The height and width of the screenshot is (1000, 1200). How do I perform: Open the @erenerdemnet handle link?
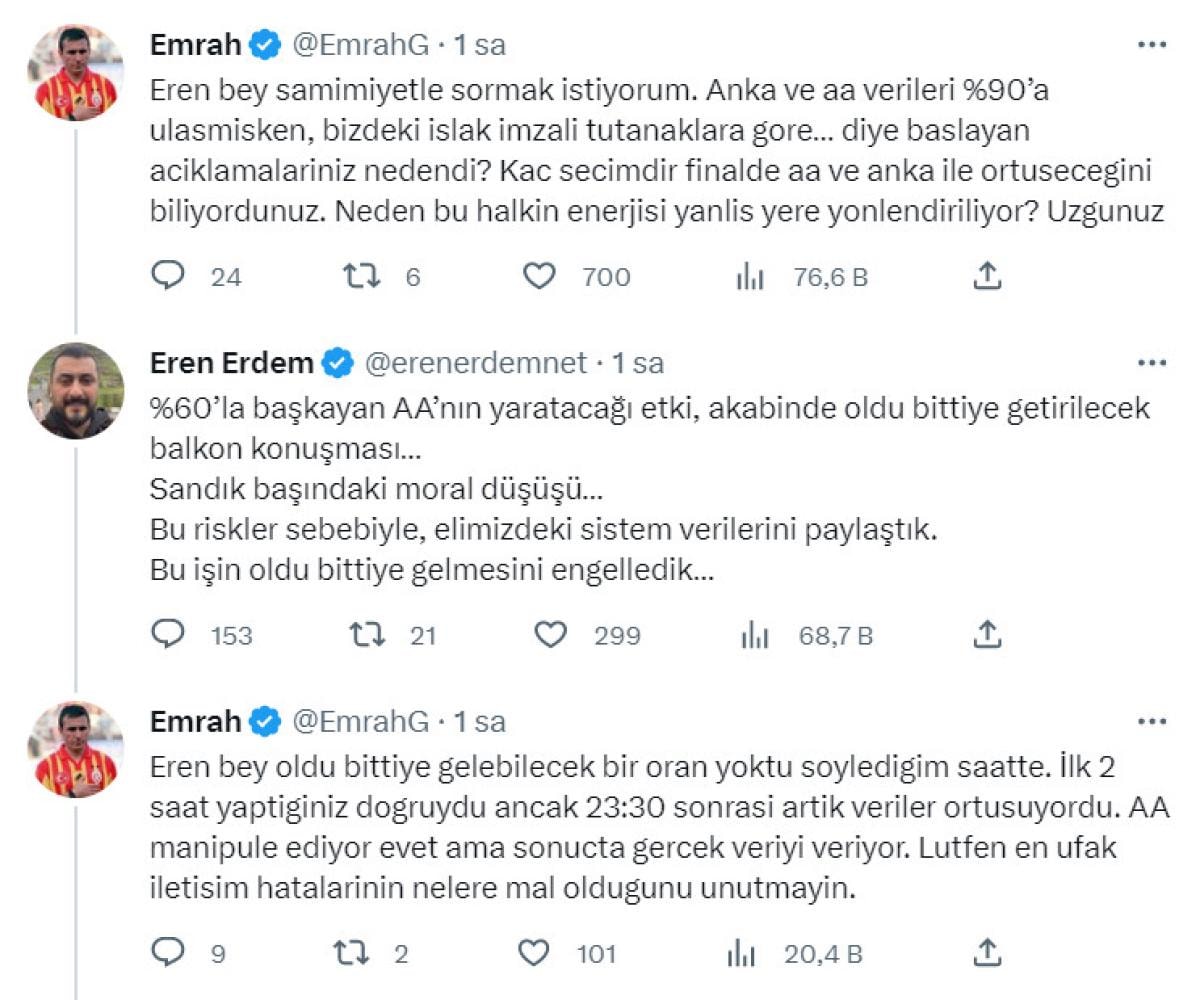(476, 363)
